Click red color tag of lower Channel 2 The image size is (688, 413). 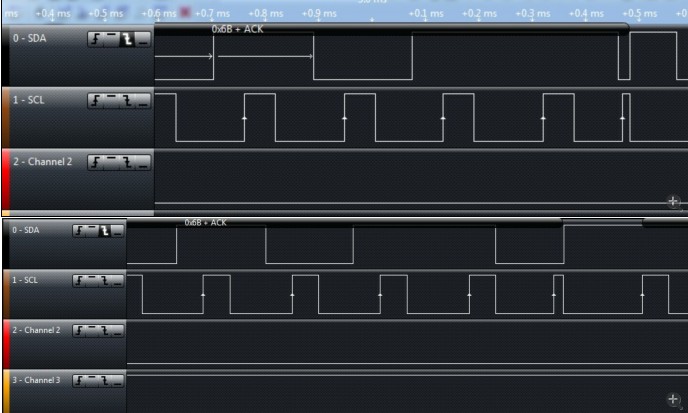(x=6, y=344)
